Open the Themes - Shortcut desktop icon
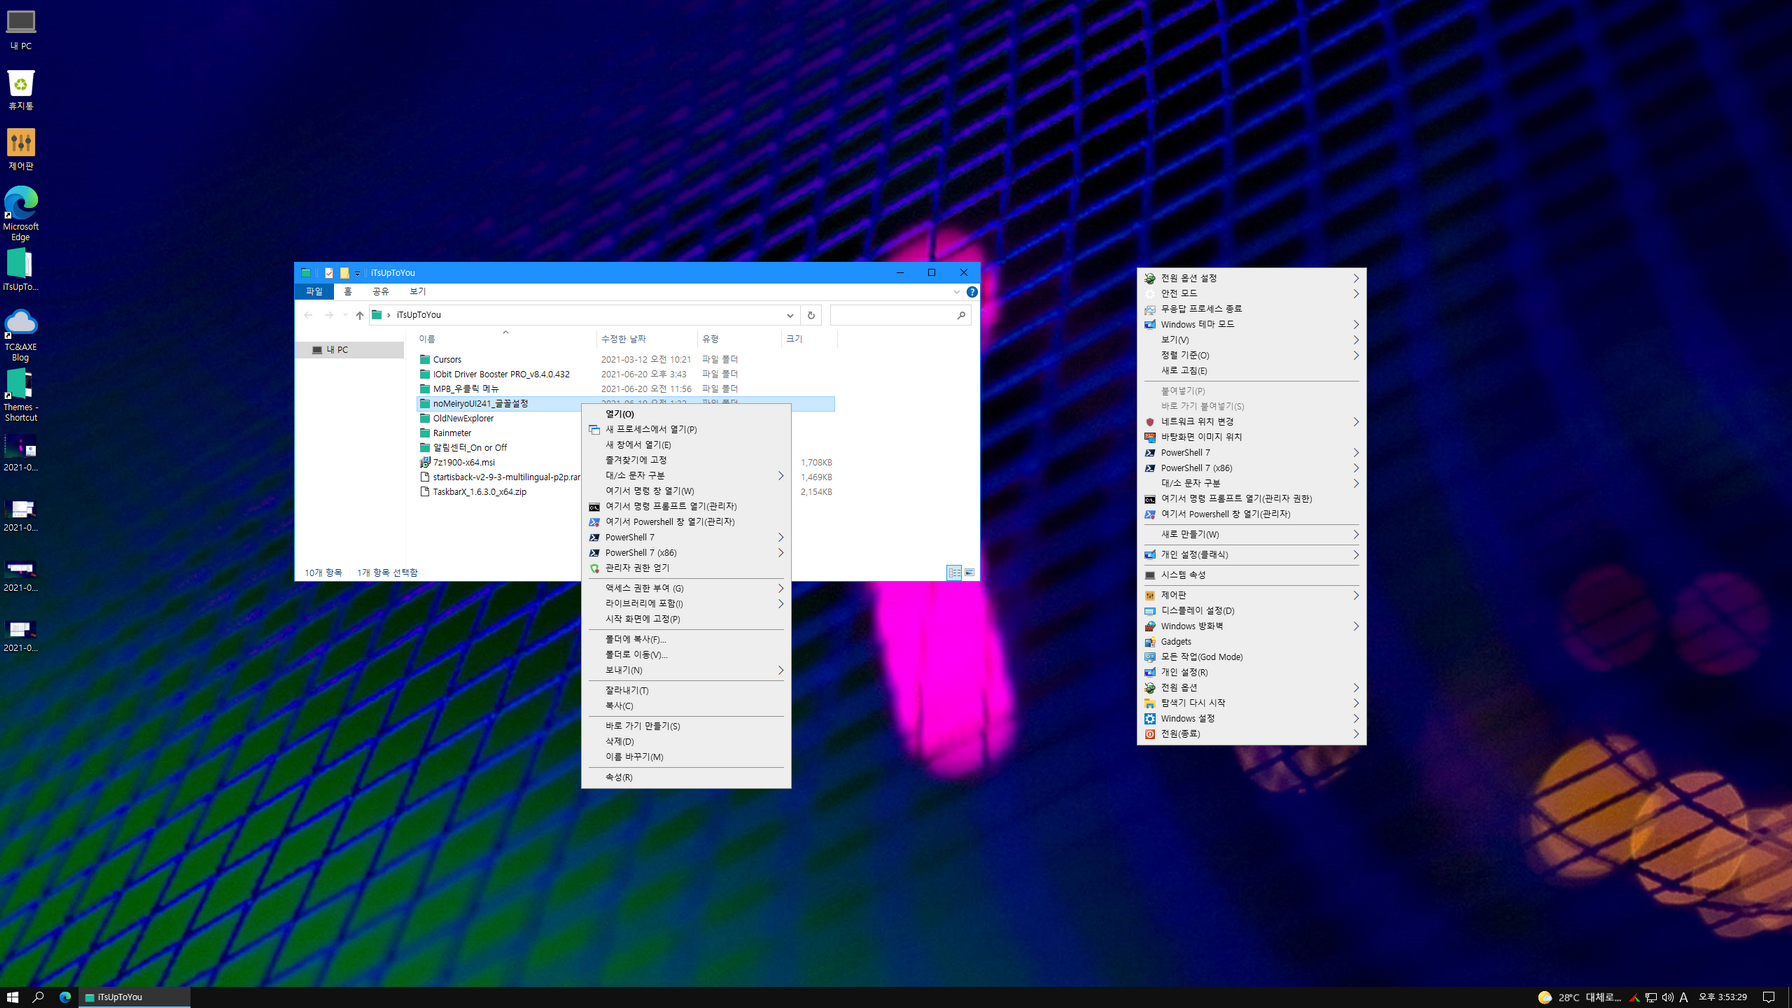 (x=20, y=396)
